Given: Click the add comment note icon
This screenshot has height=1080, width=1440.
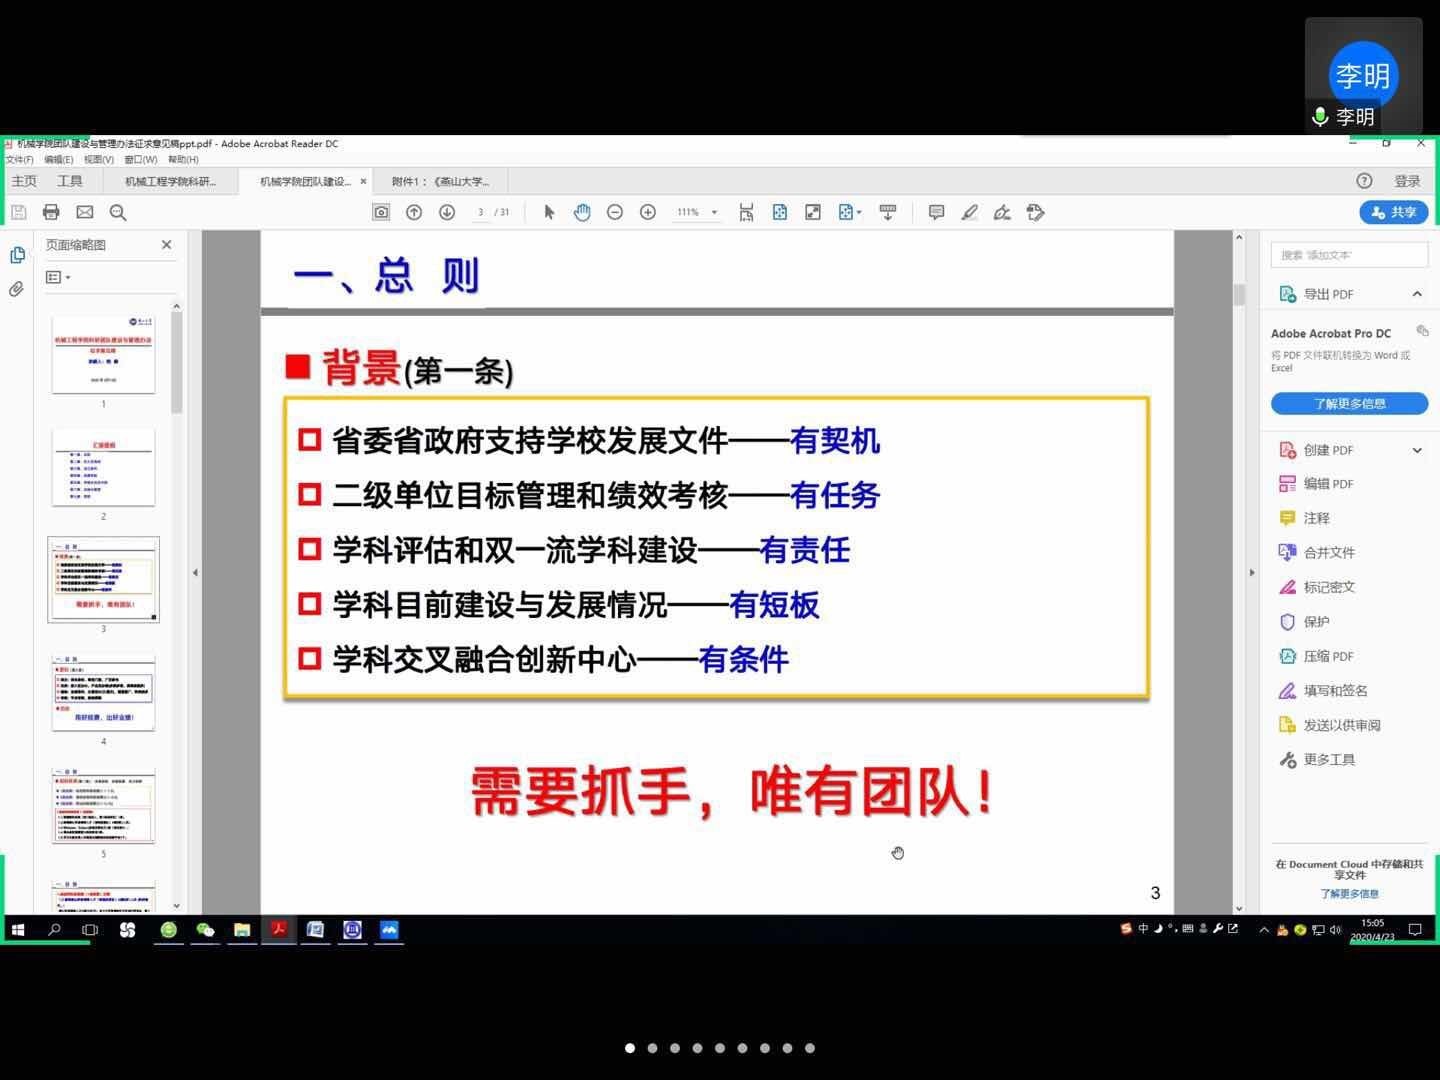Looking at the screenshot, I should pyautogui.click(x=936, y=212).
